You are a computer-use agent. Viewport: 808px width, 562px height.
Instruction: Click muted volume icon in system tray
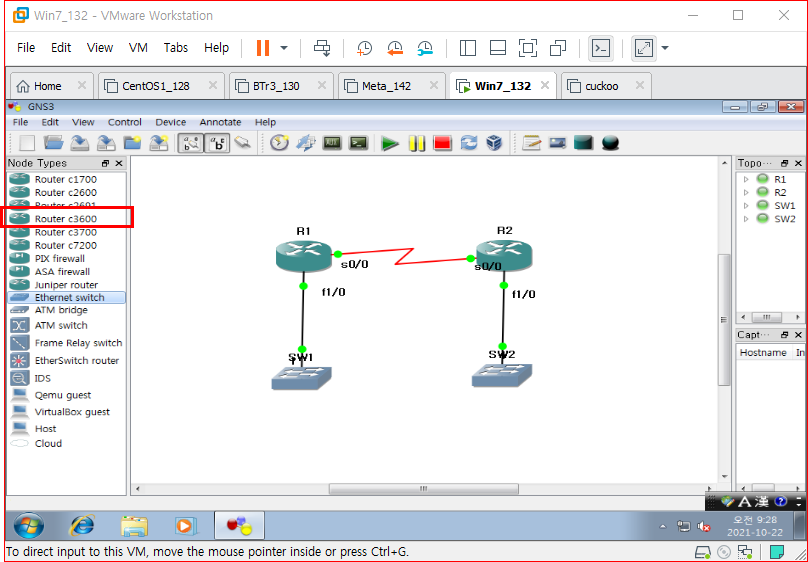[704, 526]
